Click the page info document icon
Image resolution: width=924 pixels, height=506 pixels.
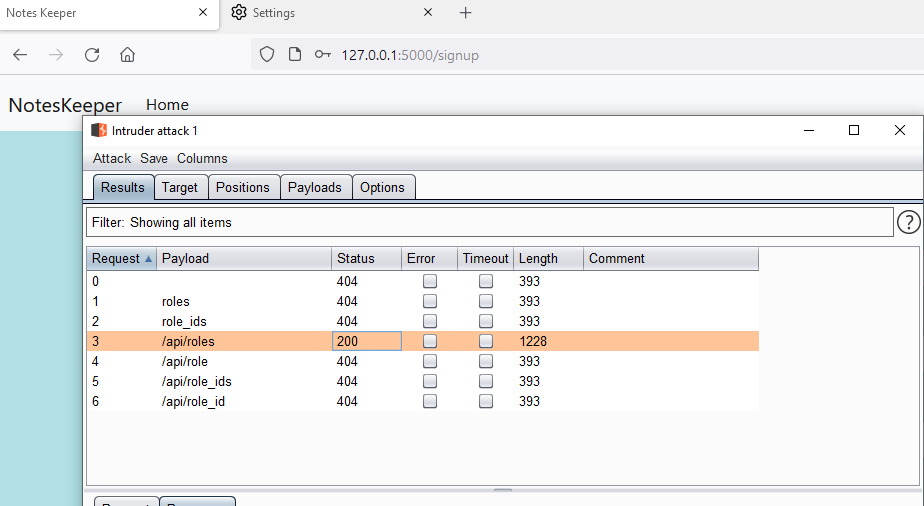click(x=295, y=55)
